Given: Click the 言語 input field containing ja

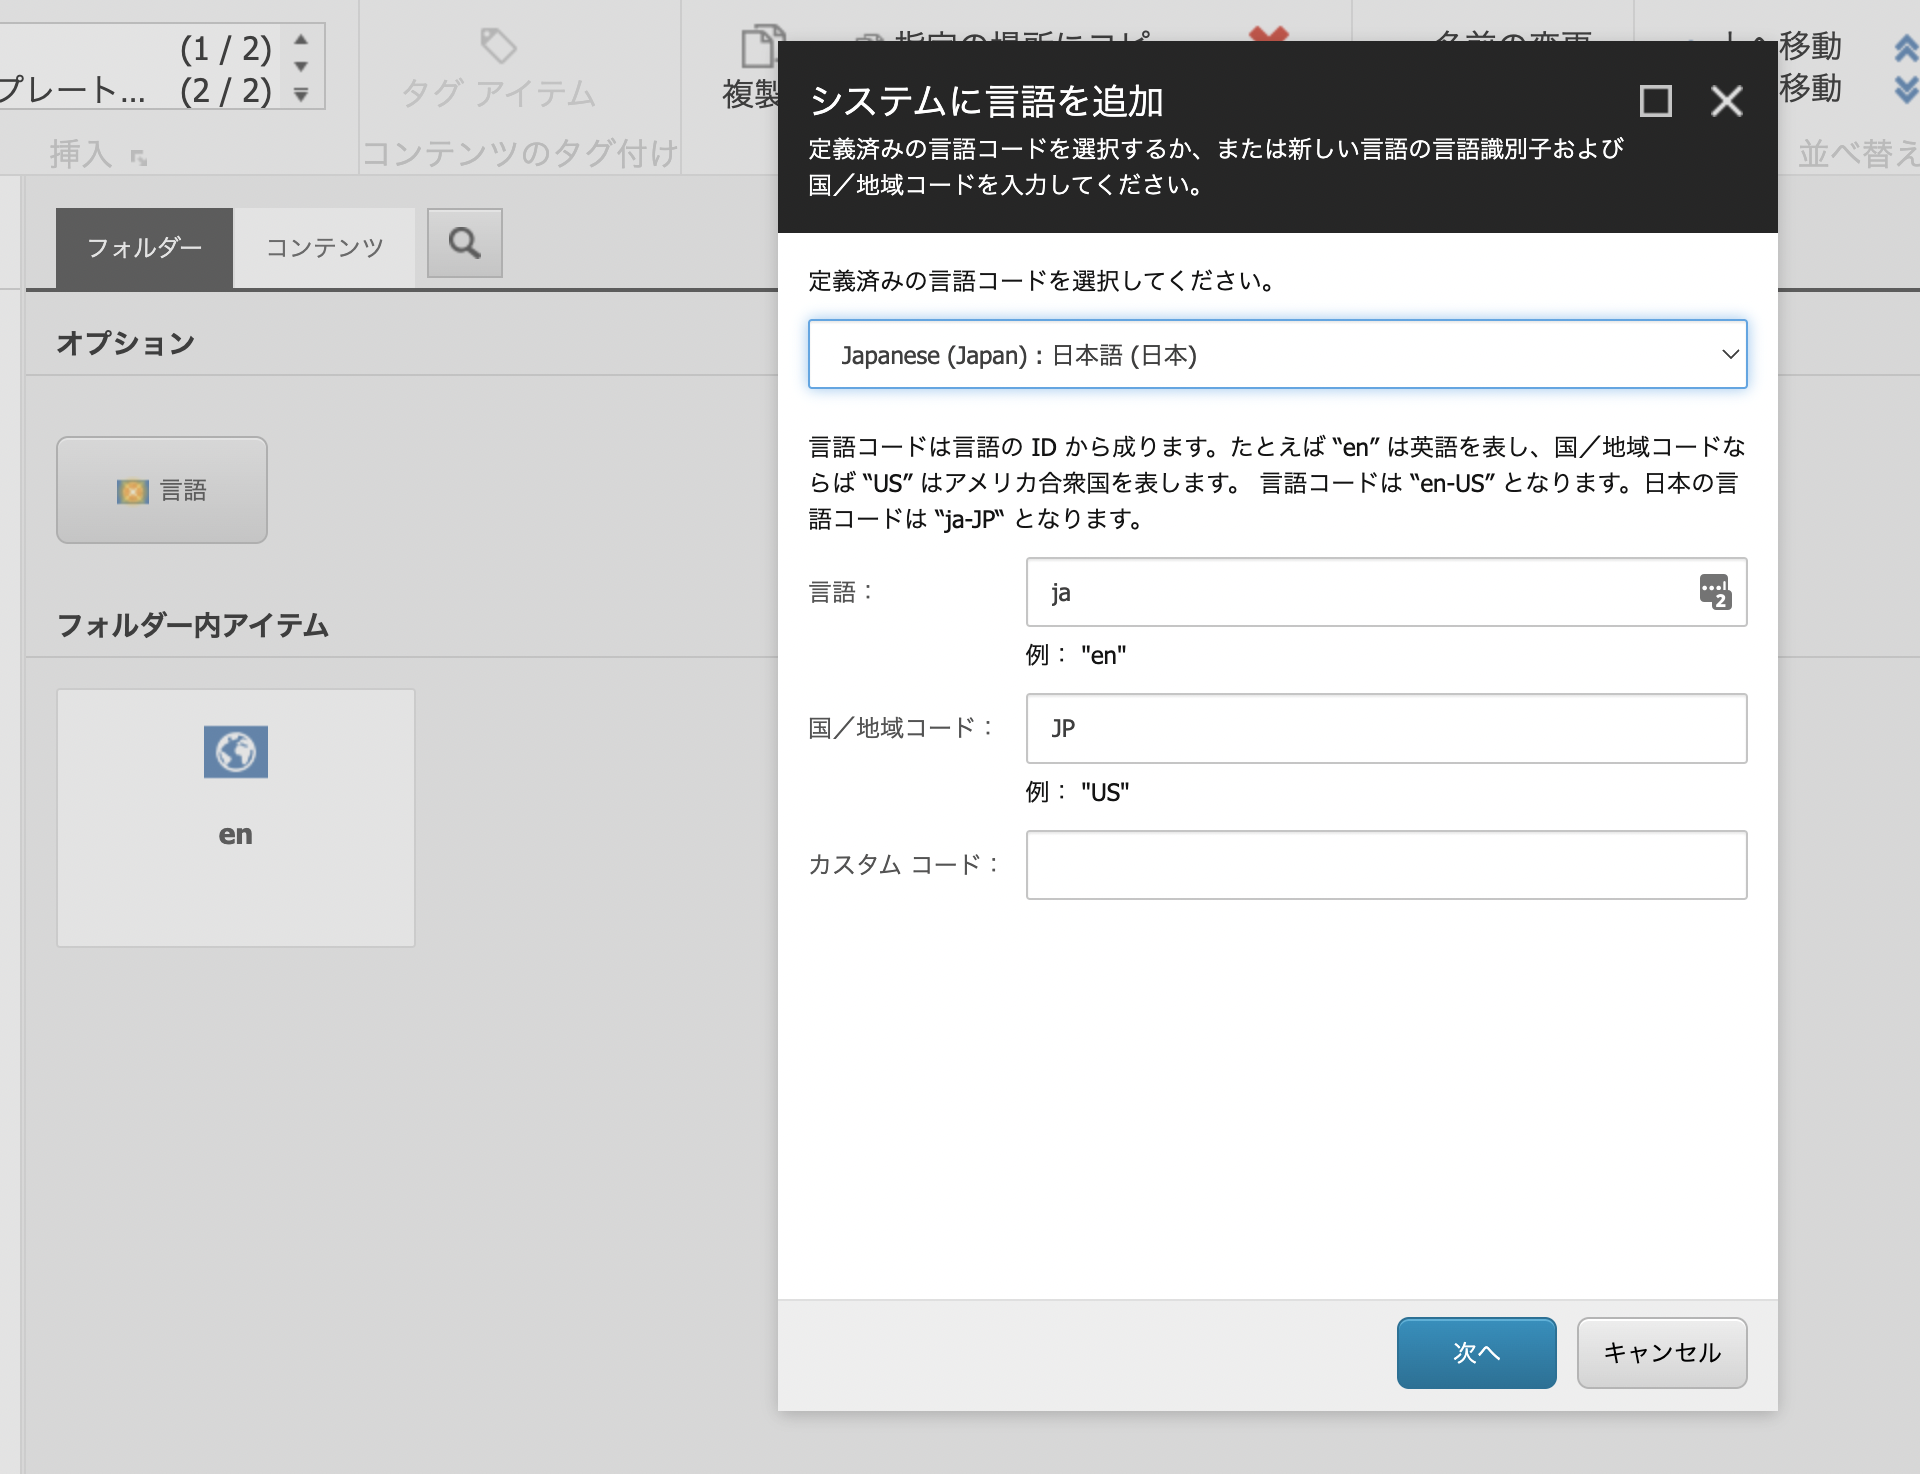Looking at the screenshot, I should [x=1386, y=592].
